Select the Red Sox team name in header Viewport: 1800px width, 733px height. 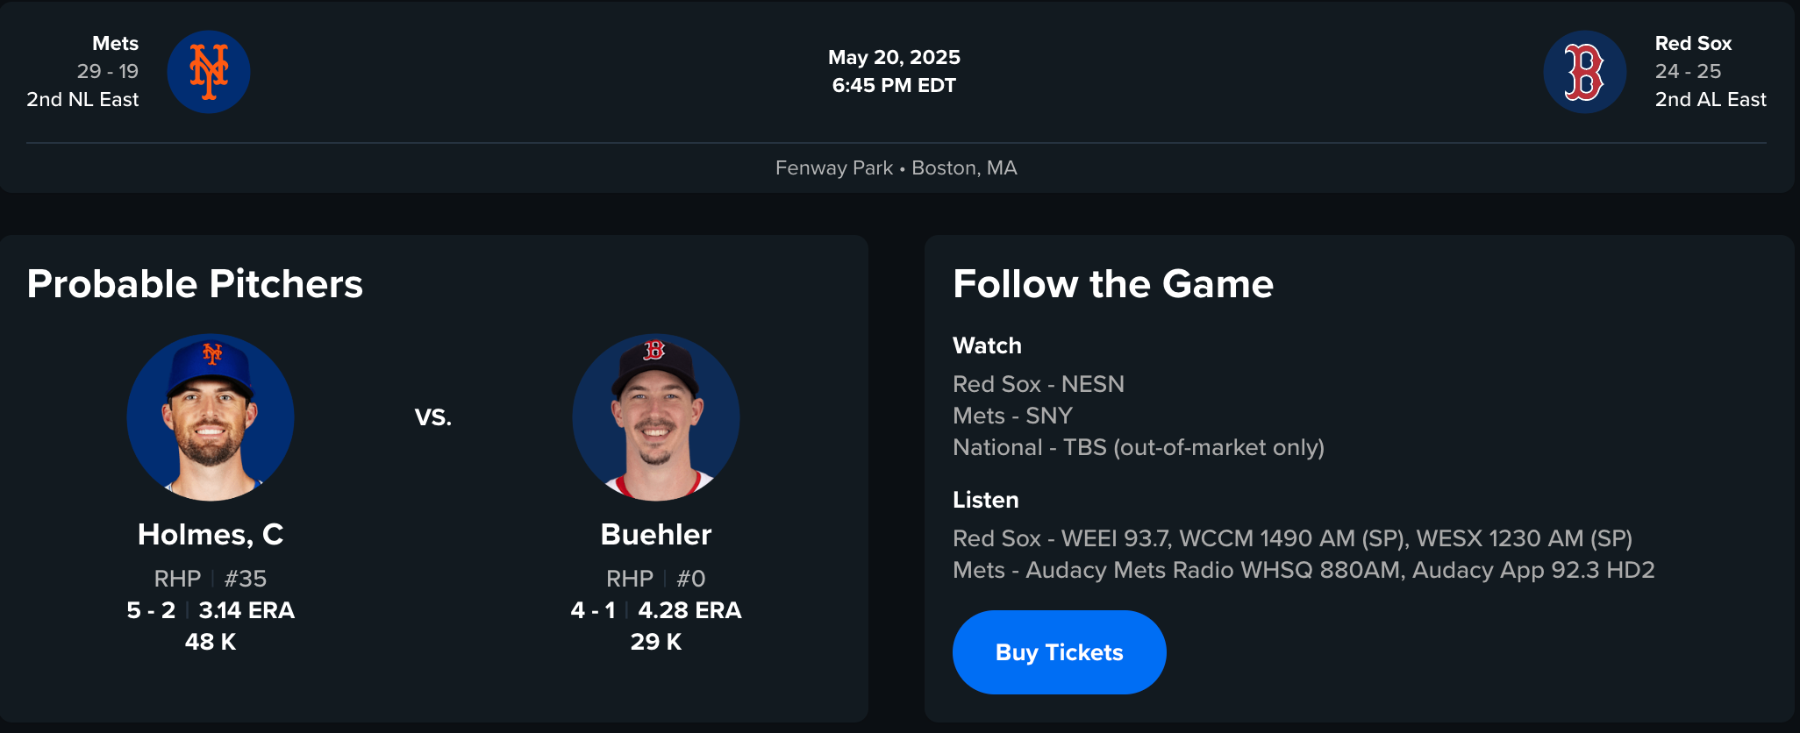coord(1693,43)
